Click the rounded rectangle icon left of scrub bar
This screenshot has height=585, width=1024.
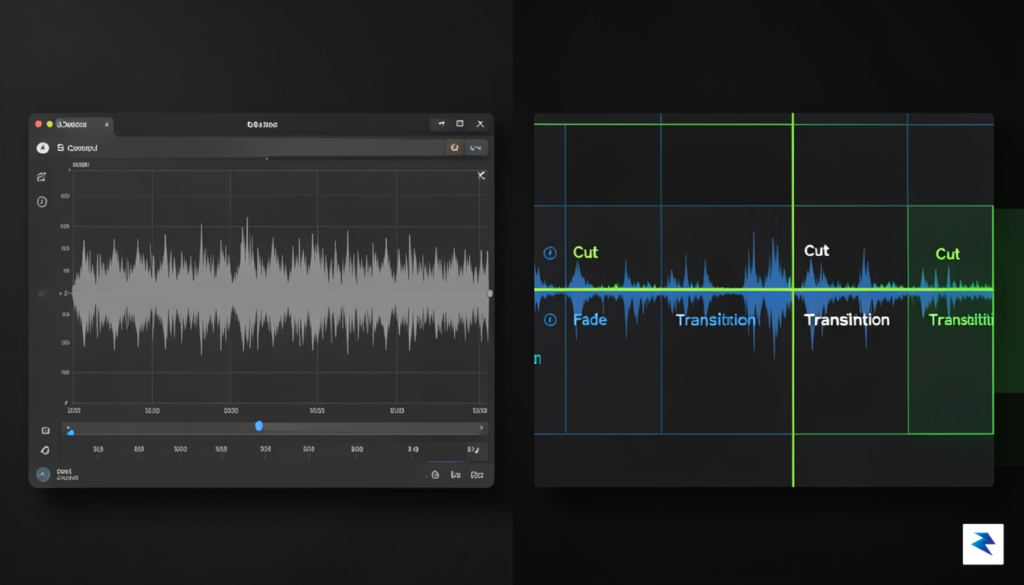point(45,430)
